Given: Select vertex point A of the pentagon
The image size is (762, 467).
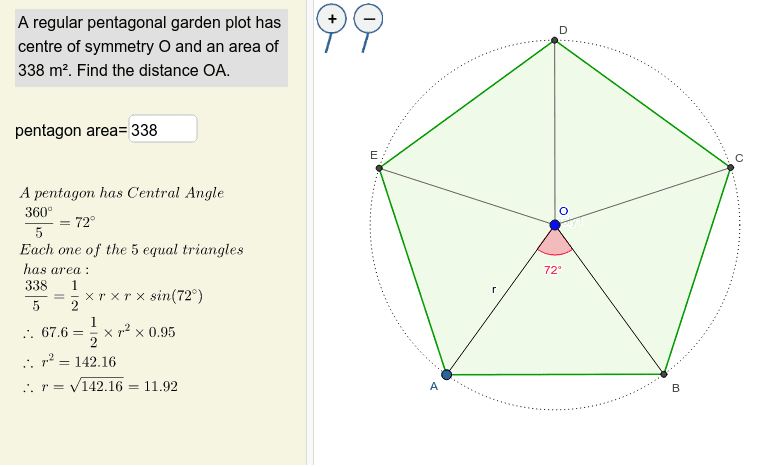Looking at the screenshot, I should click(x=447, y=374).
